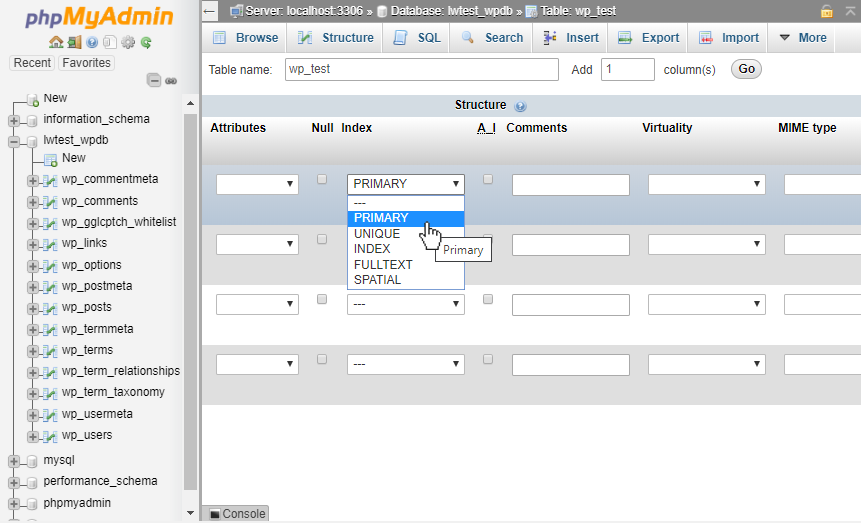
Task: Click the Table name input field
Action: point(422,69)
